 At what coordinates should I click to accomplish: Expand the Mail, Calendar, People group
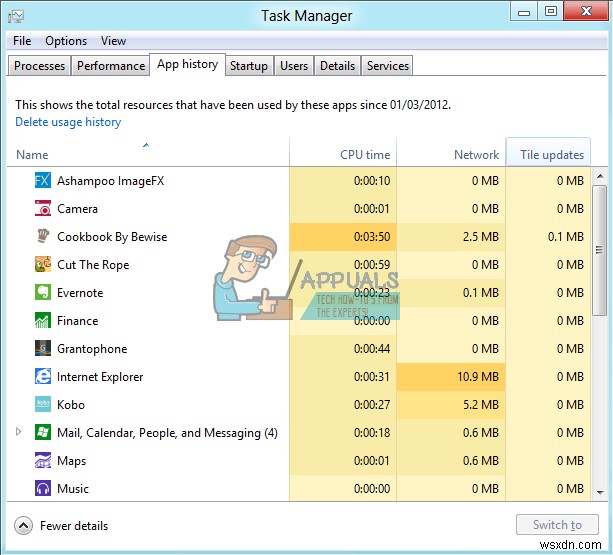tap(18, 433)
